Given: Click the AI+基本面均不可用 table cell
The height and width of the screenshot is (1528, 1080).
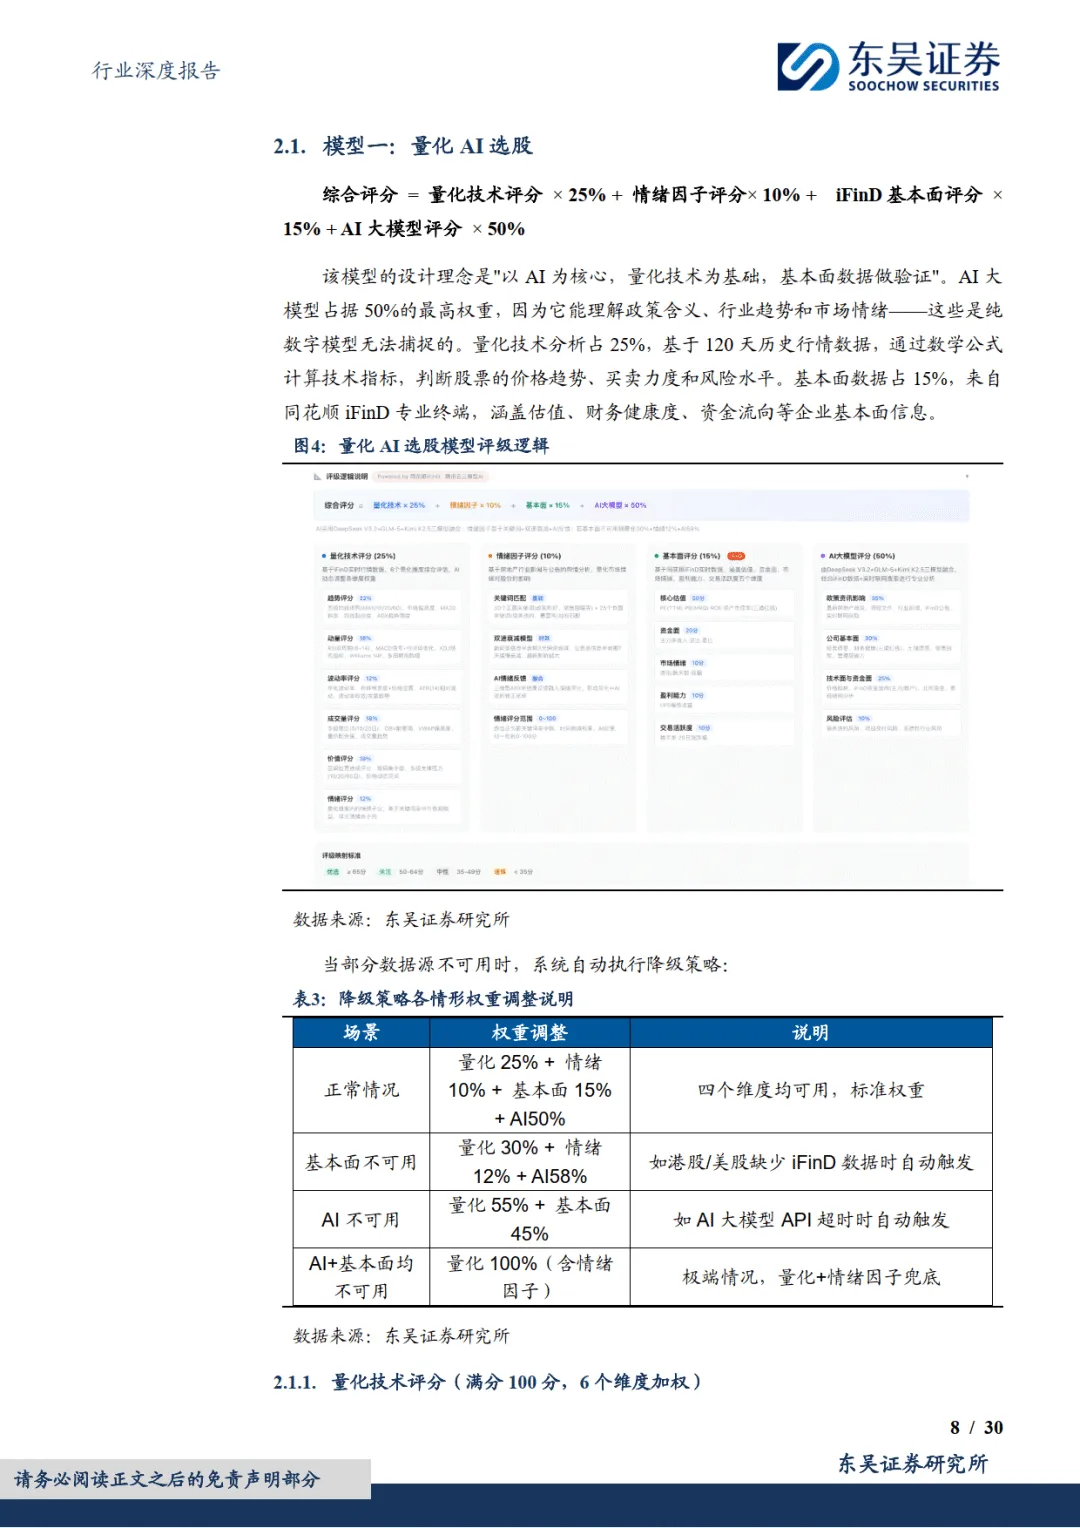Looking at the screenshot, I should (x=361, y=1277).
